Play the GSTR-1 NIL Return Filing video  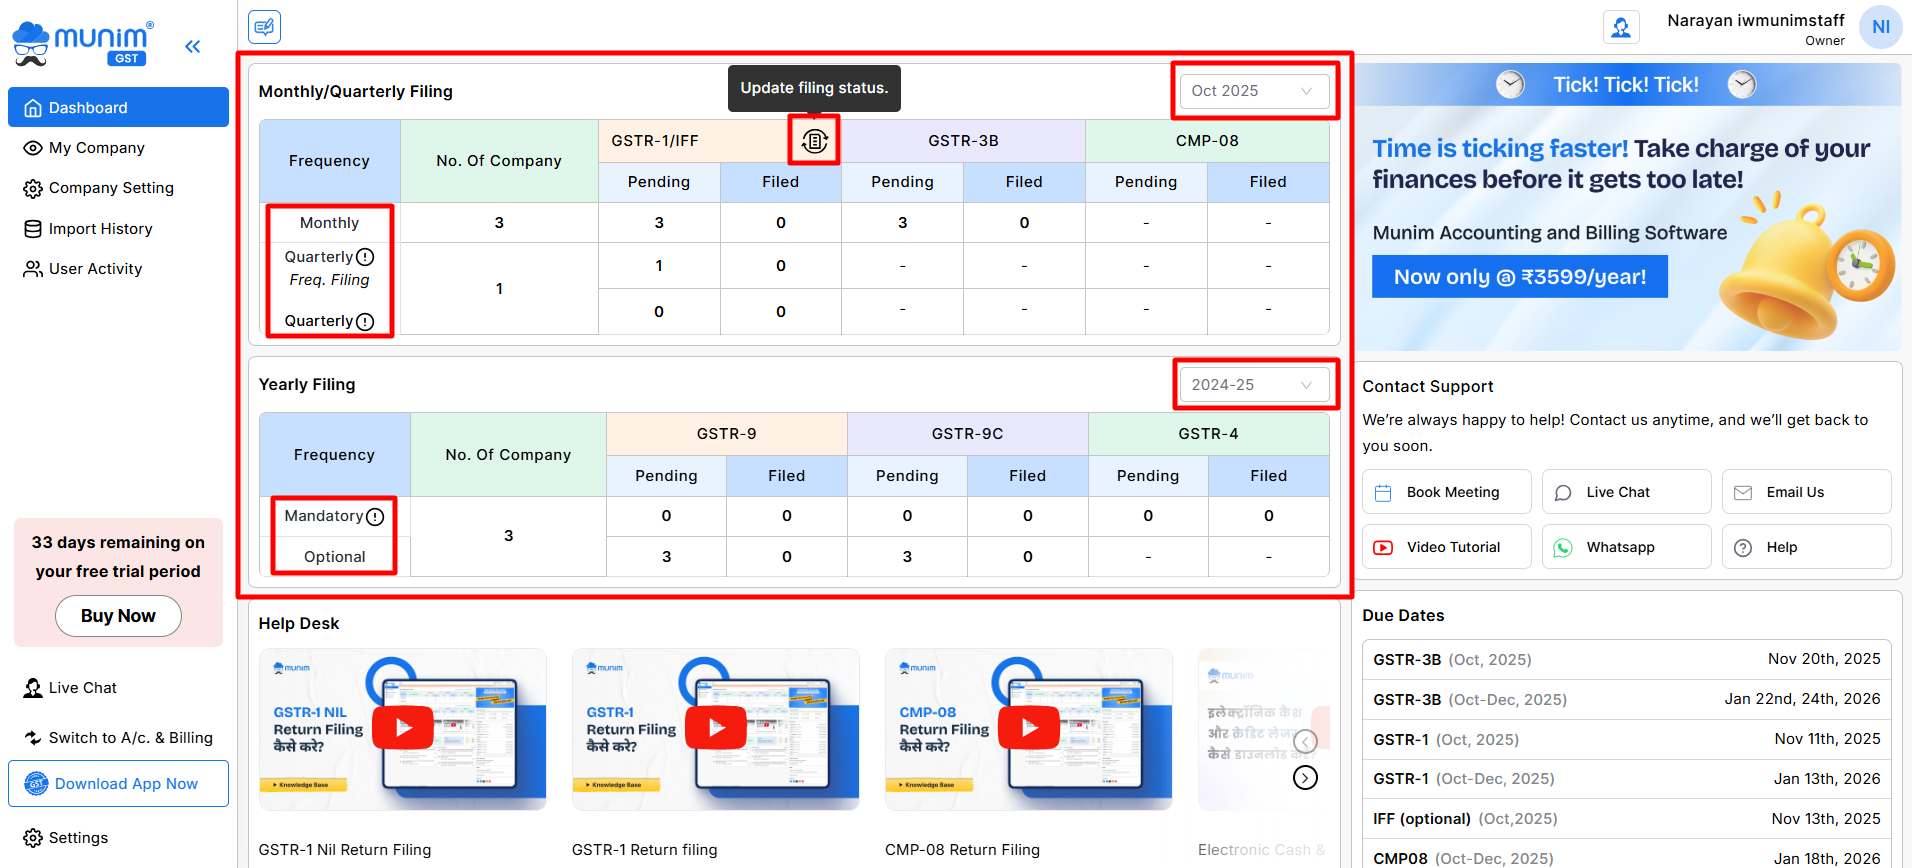click(x=403, y=727)
